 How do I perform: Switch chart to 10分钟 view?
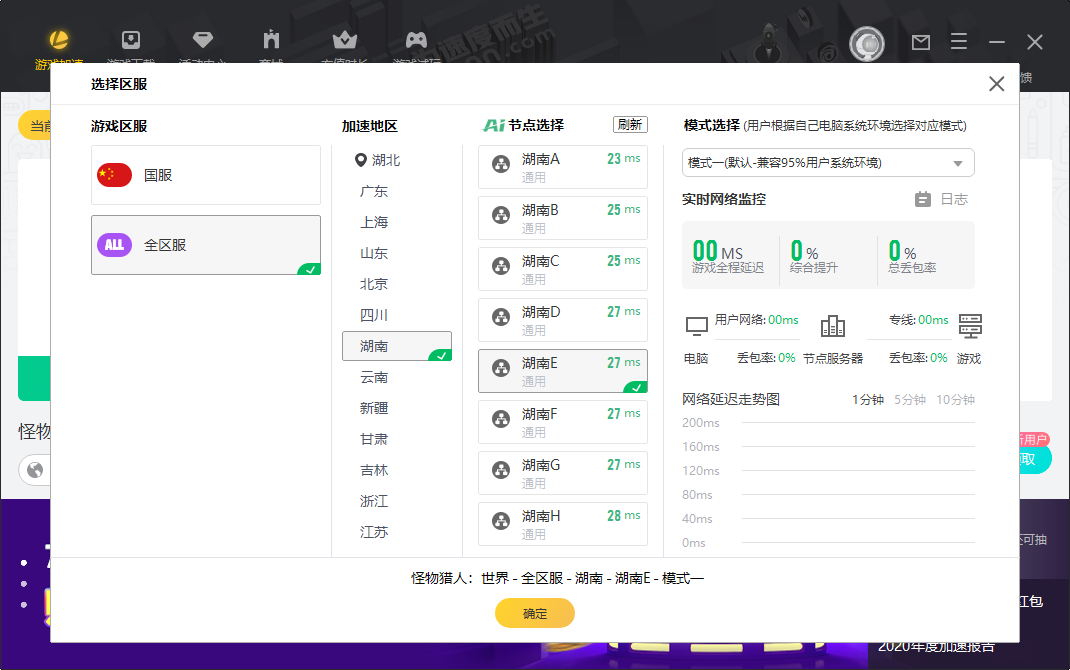click(x=955, y=400)
